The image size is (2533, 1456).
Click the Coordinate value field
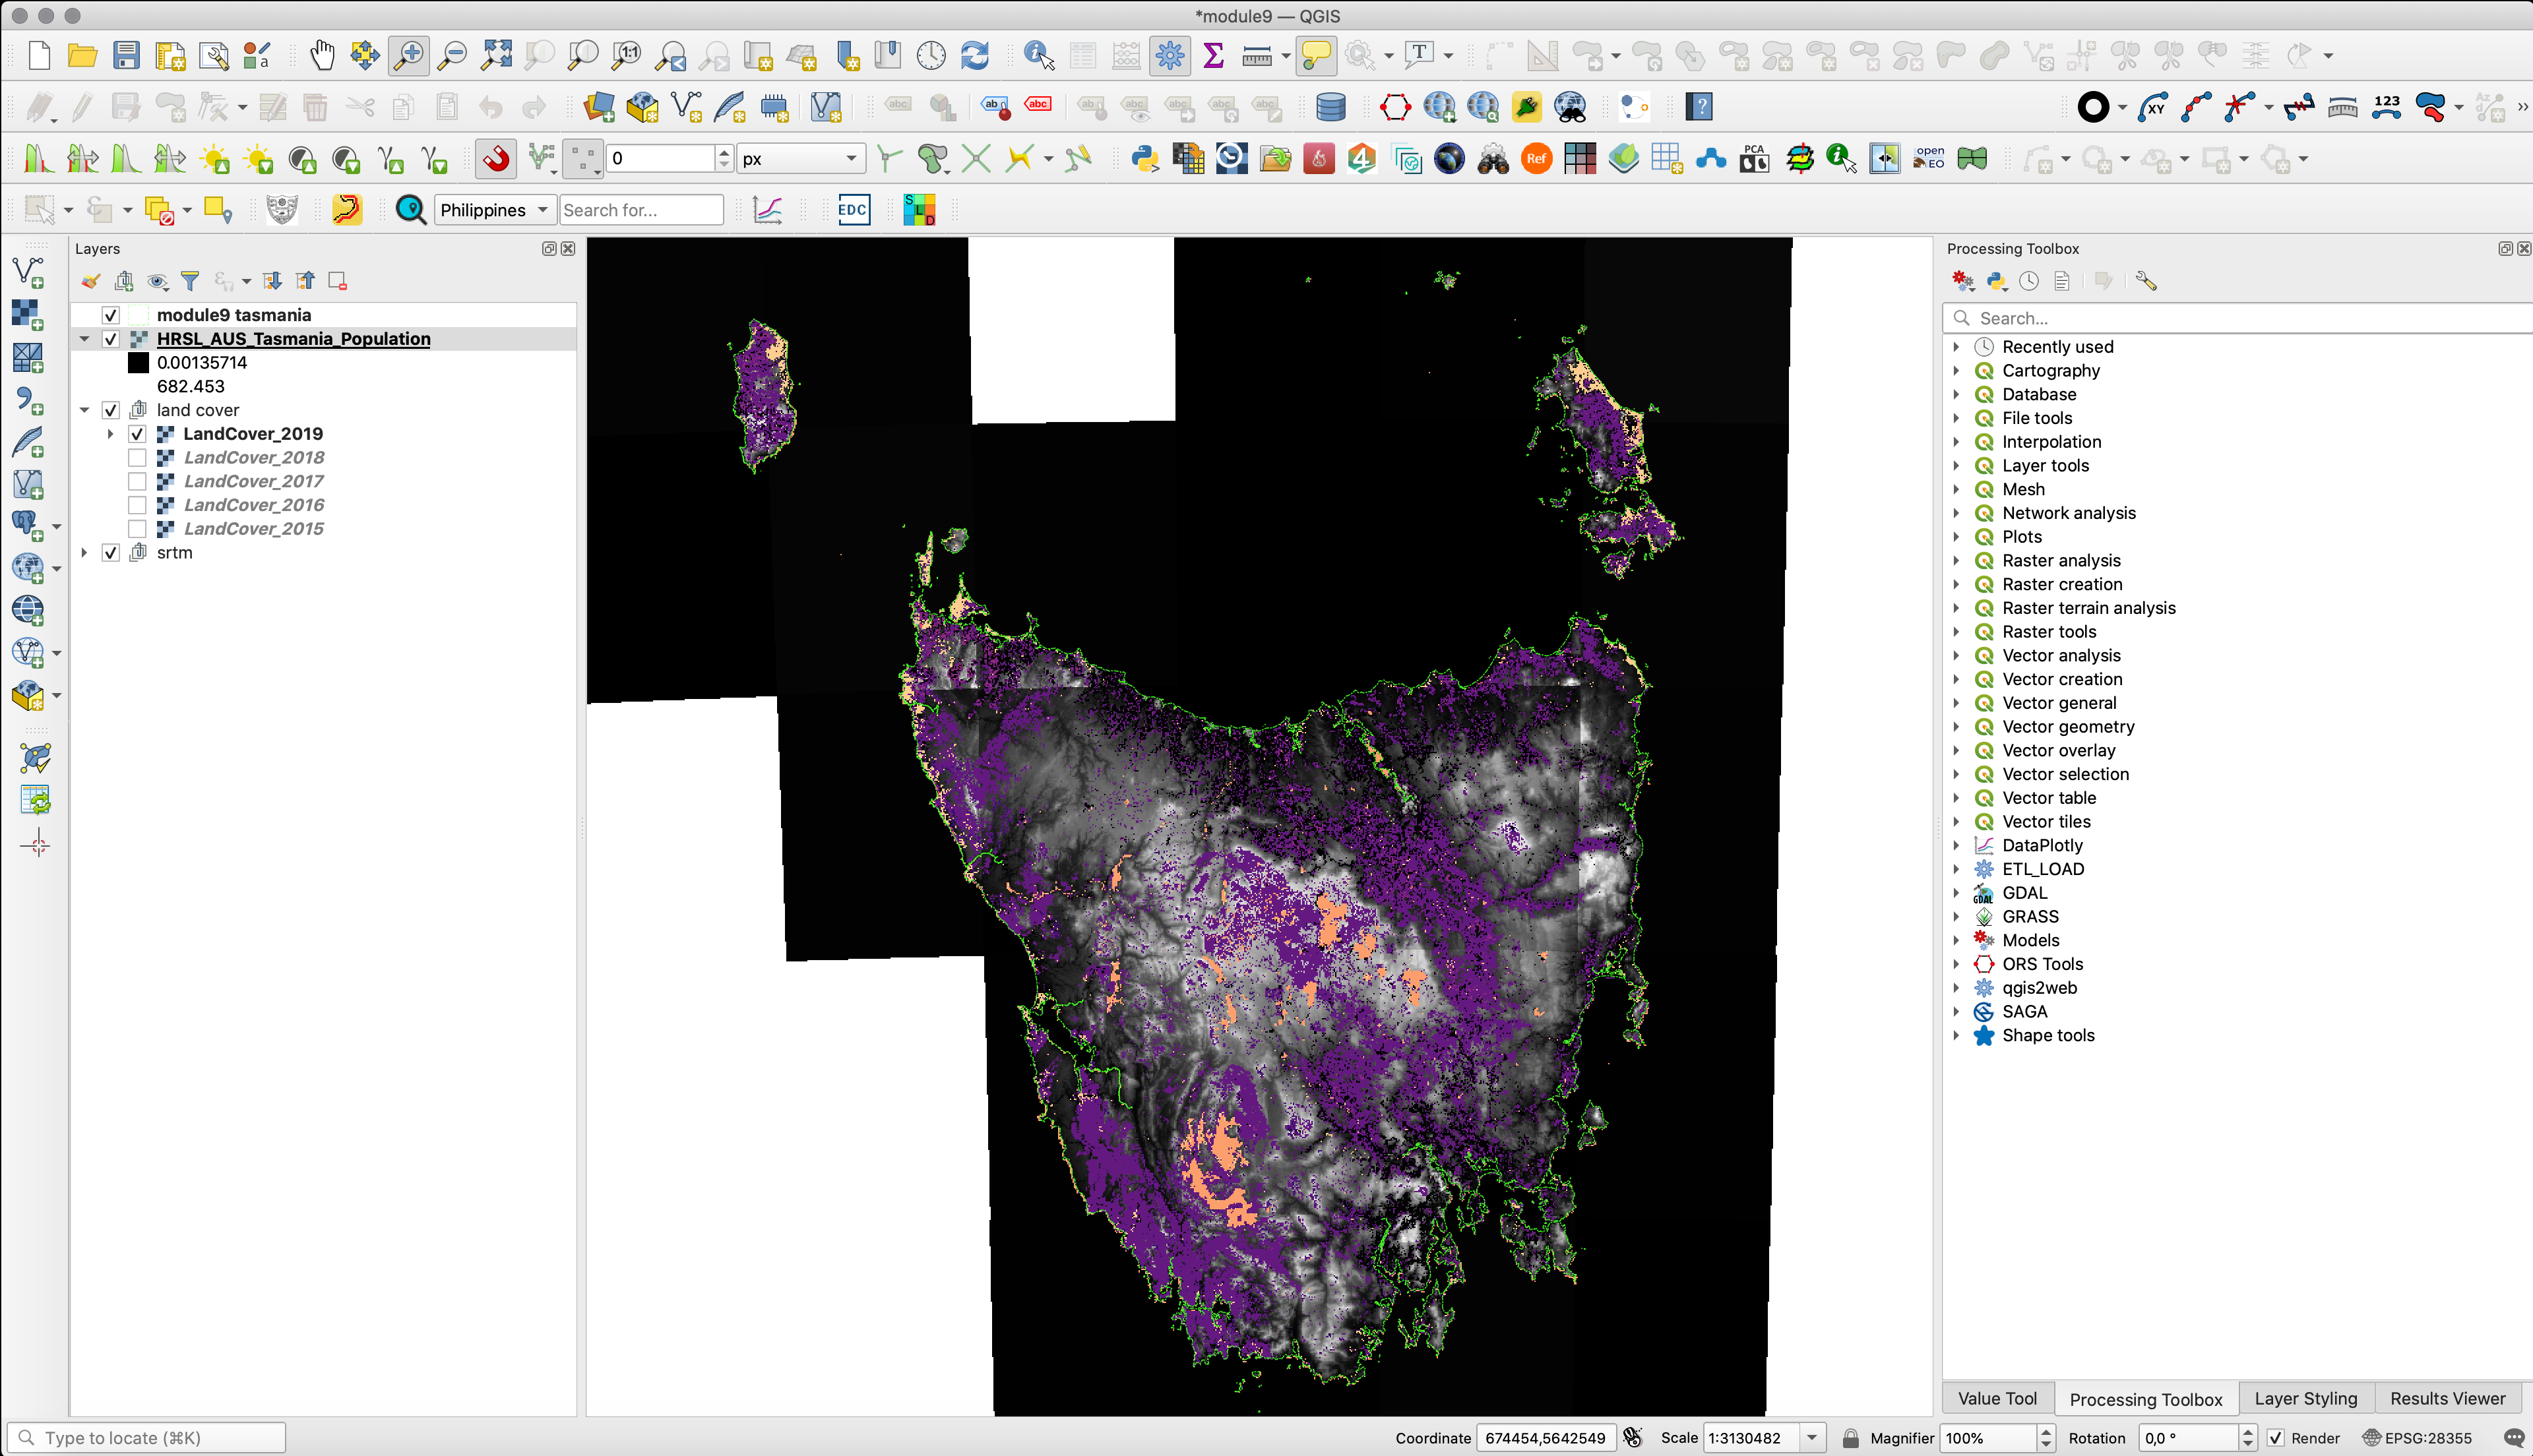(x=1546, y=1438)
